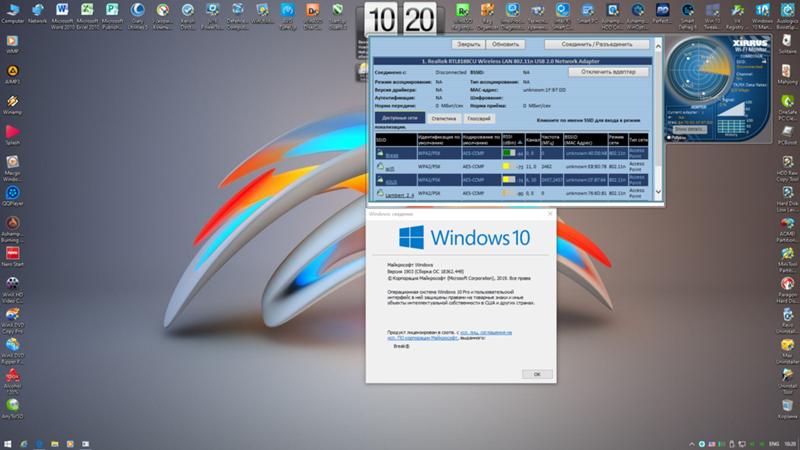Open the license terms link in Windows dialog
The height and width of the screenshot is (450, 800).
pyautogui.click(x=449, y=335)
